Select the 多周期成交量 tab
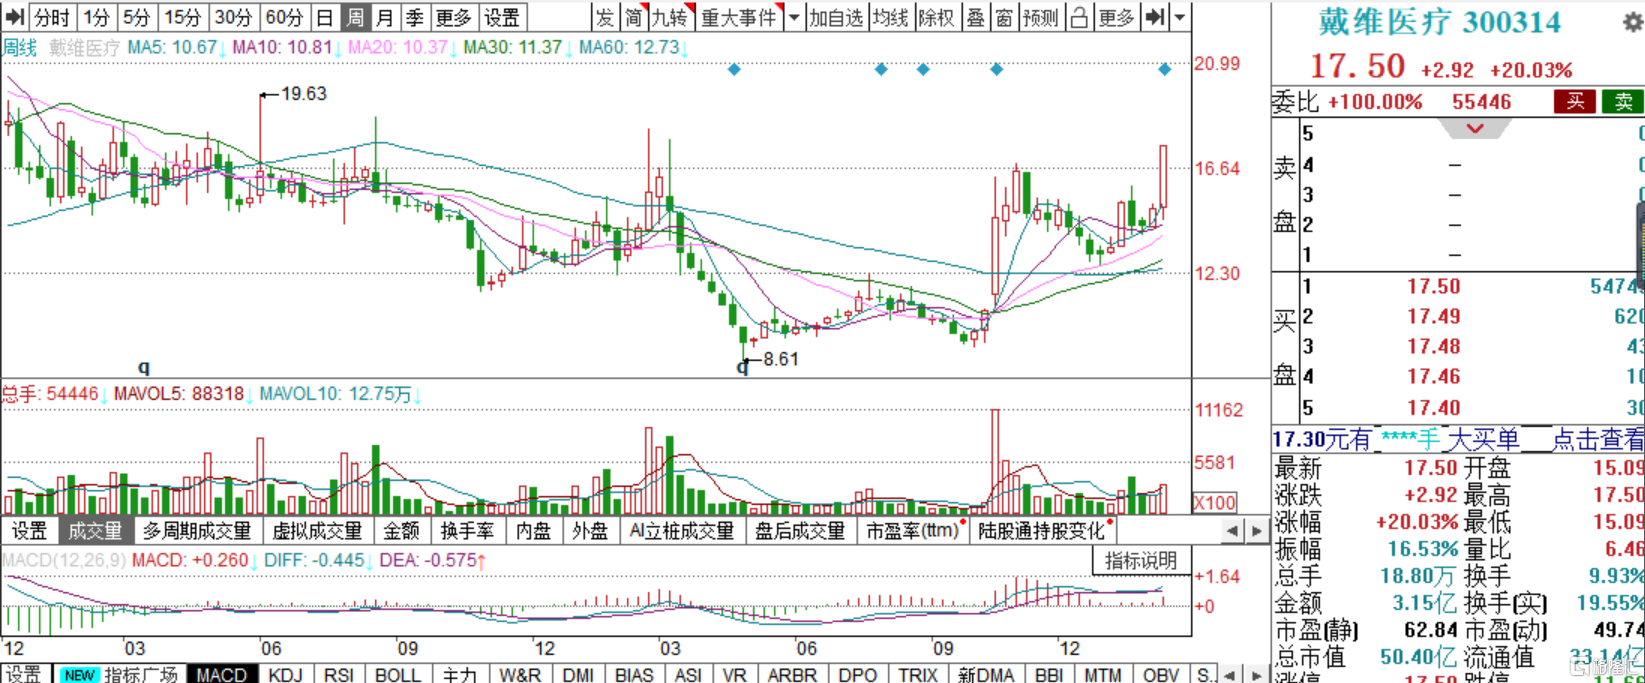Image resolution: width=1645 pixels, height=683 pixels. point(197,530)
